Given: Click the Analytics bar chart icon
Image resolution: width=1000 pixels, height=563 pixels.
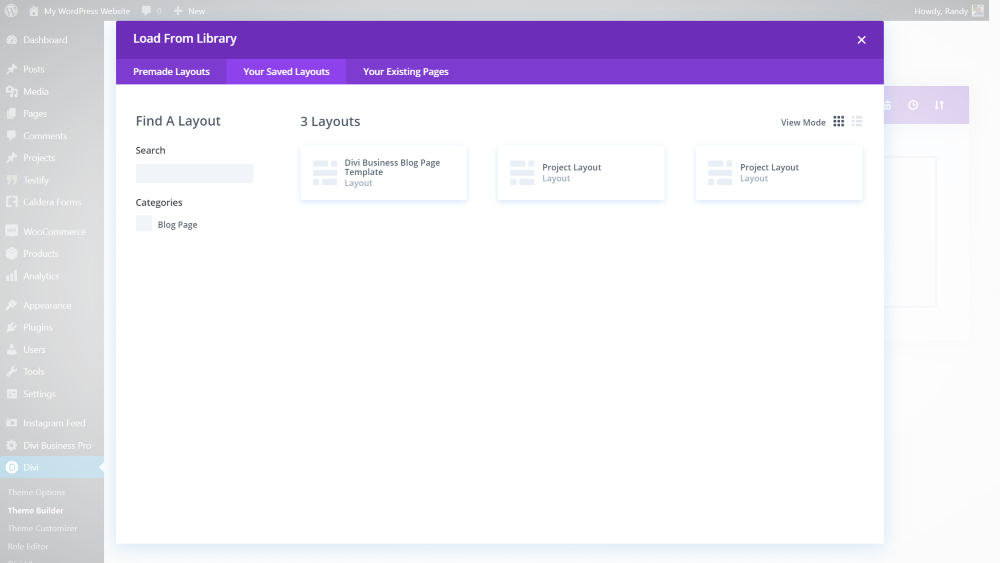Looking at the screenshot, I should [11, 276].
